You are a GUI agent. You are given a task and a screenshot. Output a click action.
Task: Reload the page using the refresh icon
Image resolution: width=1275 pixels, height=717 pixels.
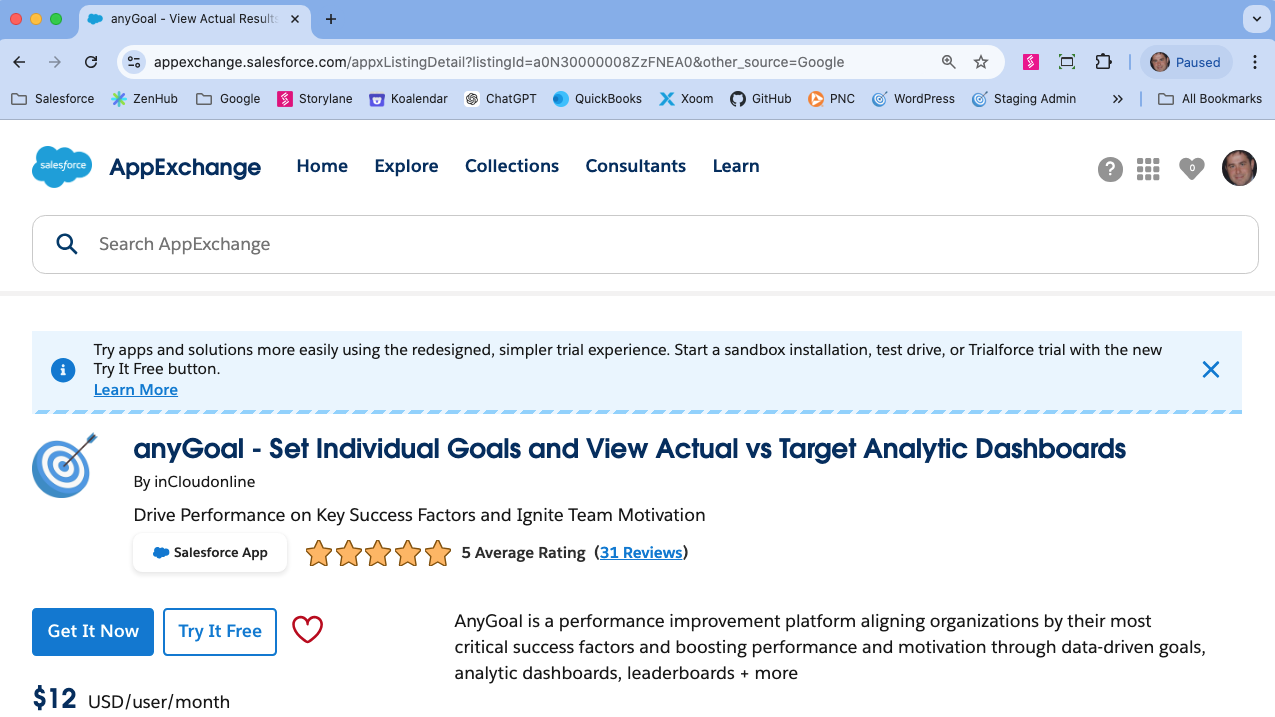pyautogui.click(x=91, y=62)
